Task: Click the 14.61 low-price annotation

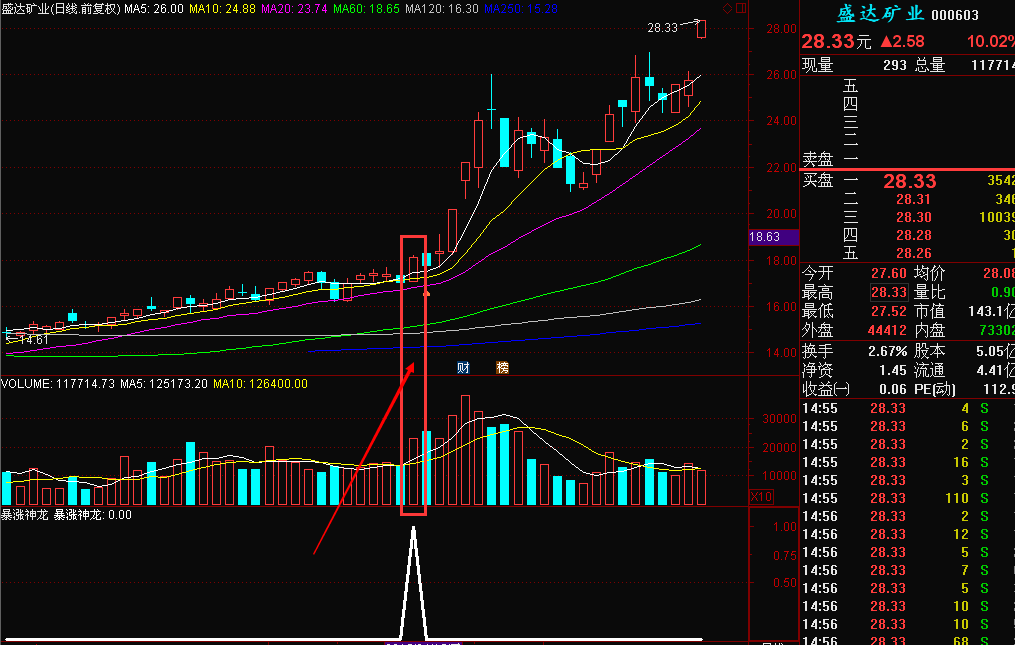Action: pos(33,339)
